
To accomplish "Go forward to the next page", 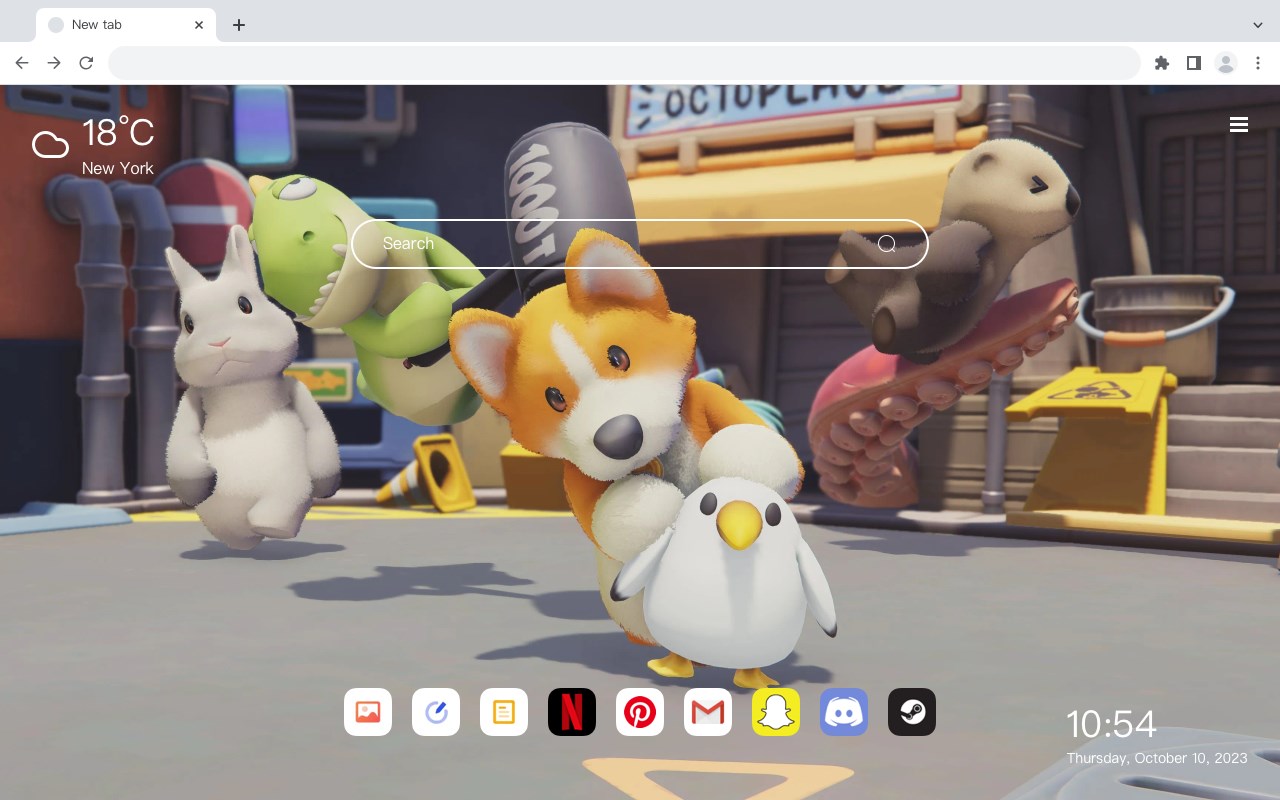I will (x=54, y=63).
